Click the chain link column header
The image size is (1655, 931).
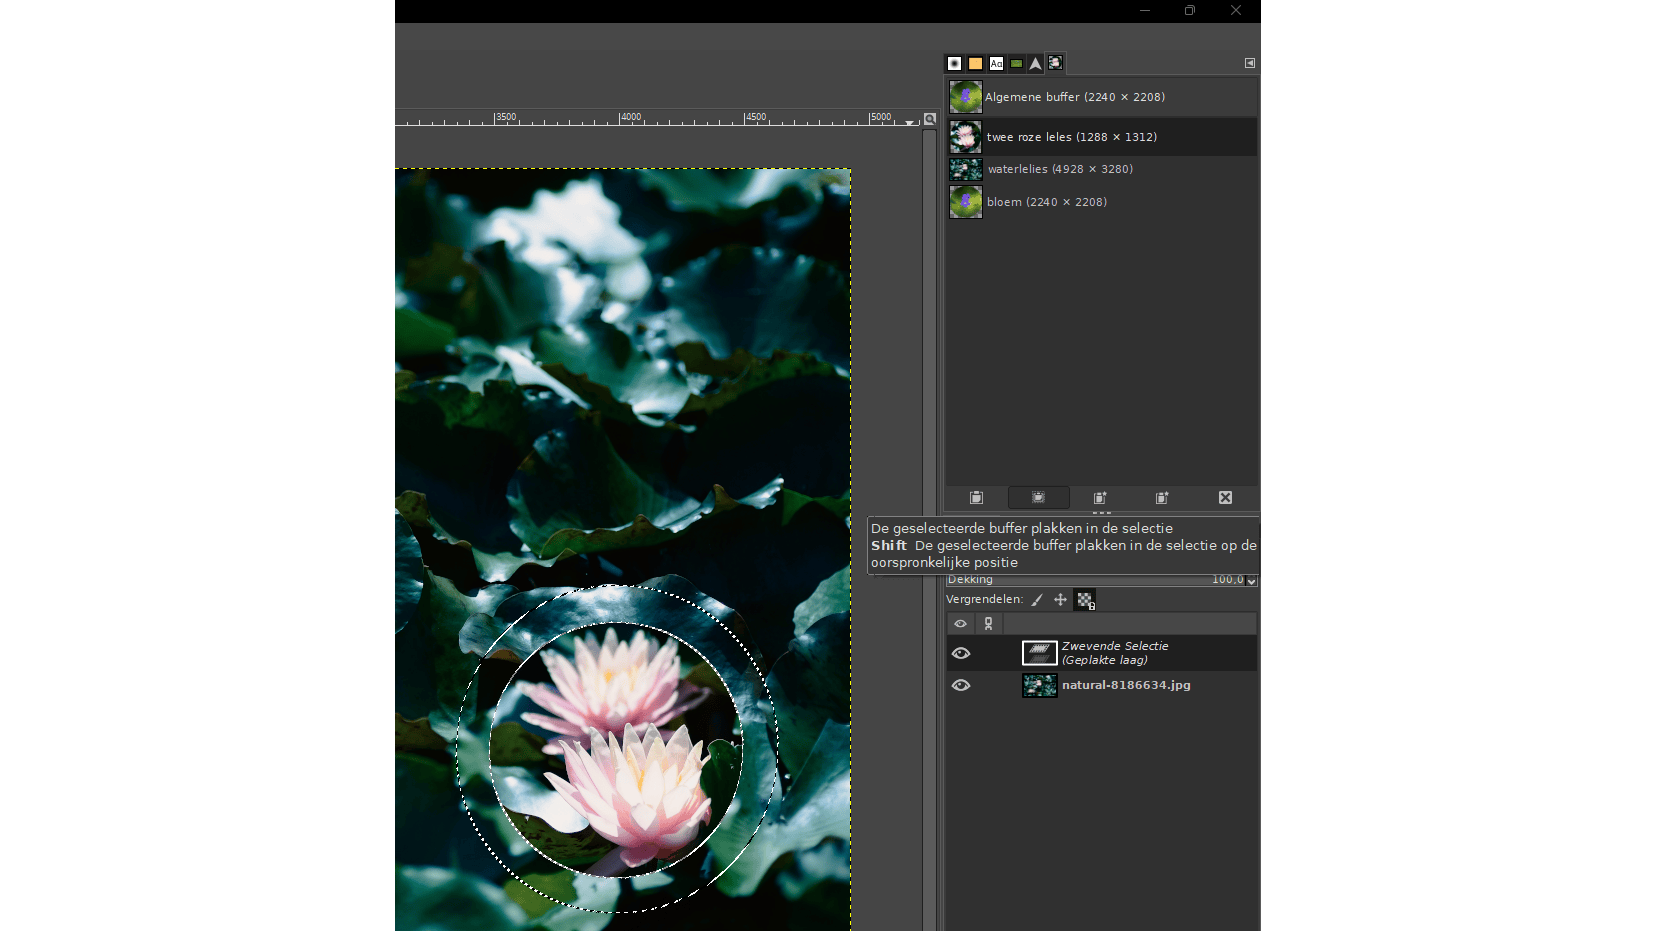(x=988, y=624)
